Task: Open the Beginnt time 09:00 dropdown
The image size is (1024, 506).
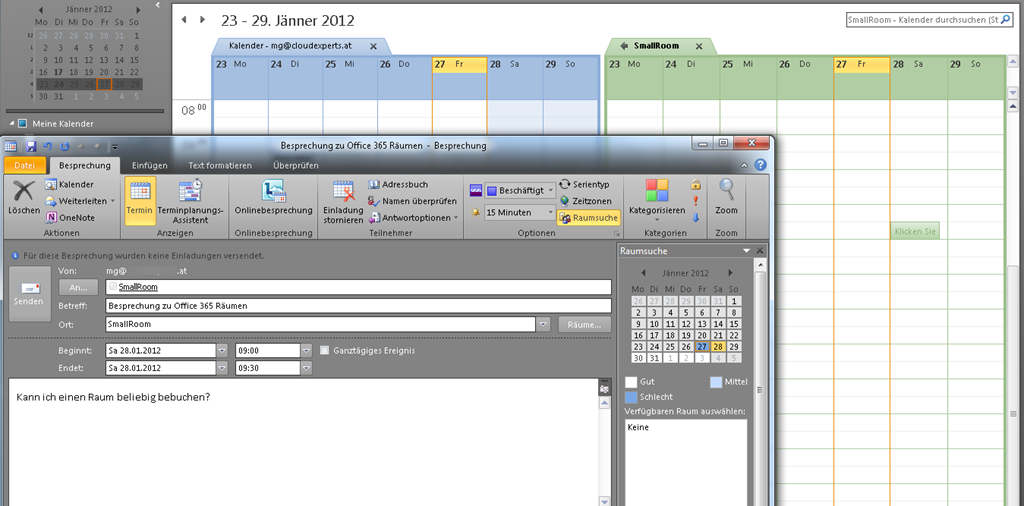Action: point(307,351)
